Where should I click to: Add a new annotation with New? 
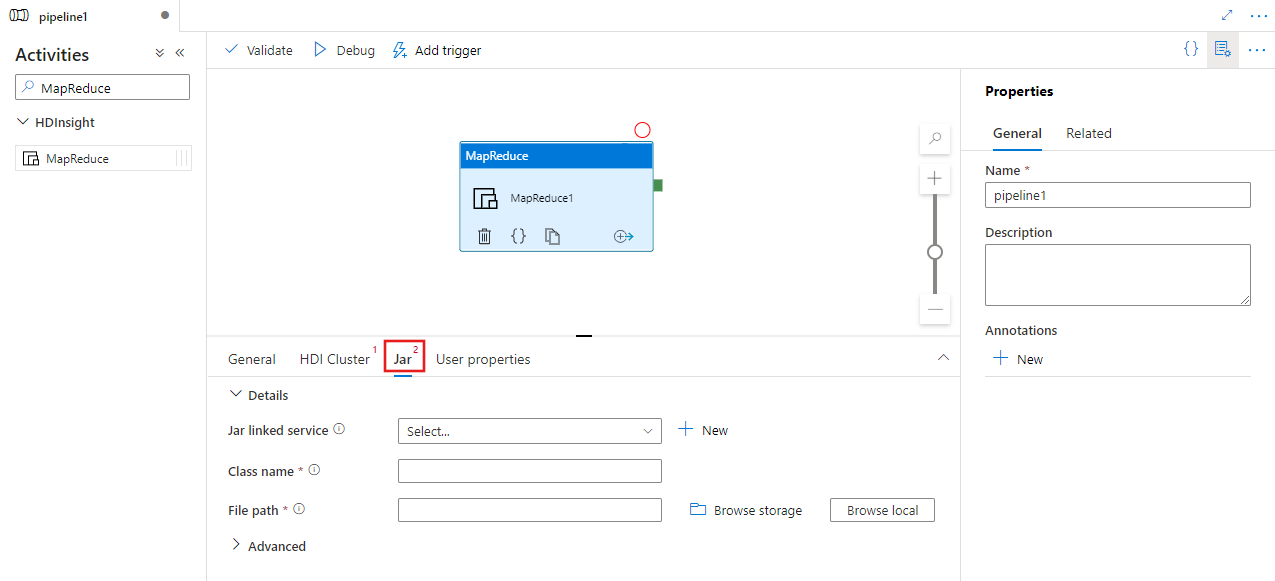[1018, 359]
